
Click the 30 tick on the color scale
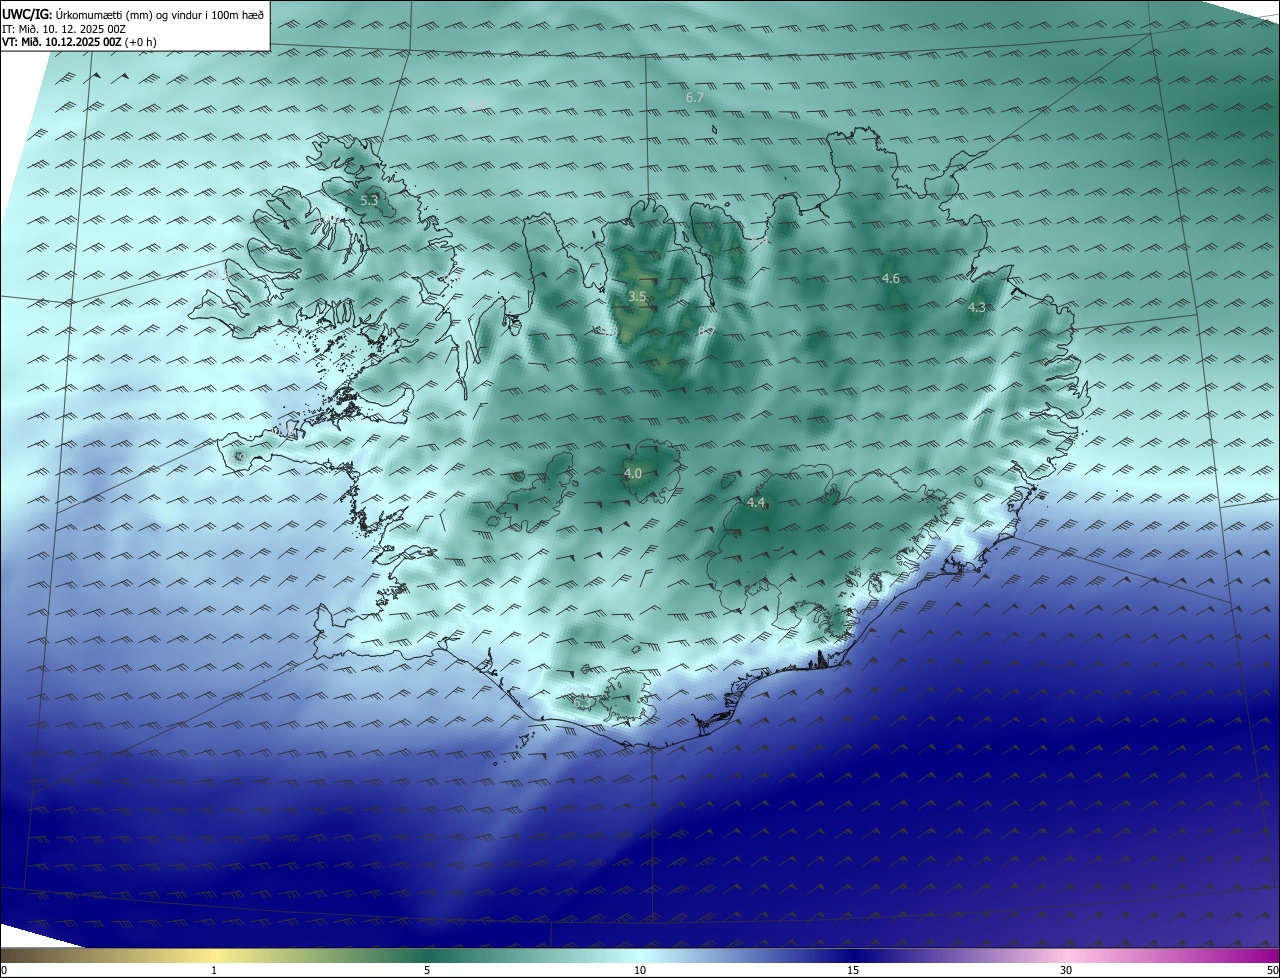[x=1066, y=970]
